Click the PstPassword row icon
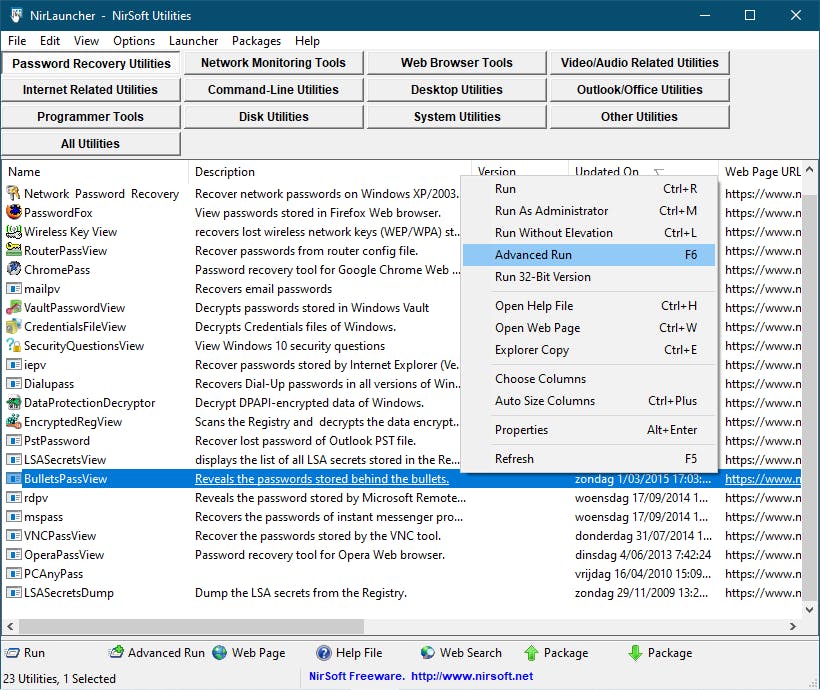 pos(14,440)
